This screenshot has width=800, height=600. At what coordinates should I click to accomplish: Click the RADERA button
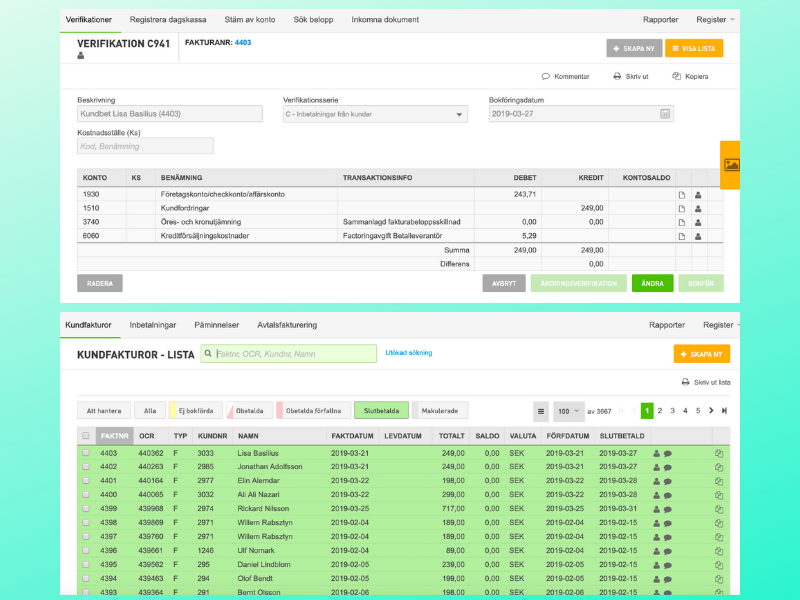pos(100,283)
